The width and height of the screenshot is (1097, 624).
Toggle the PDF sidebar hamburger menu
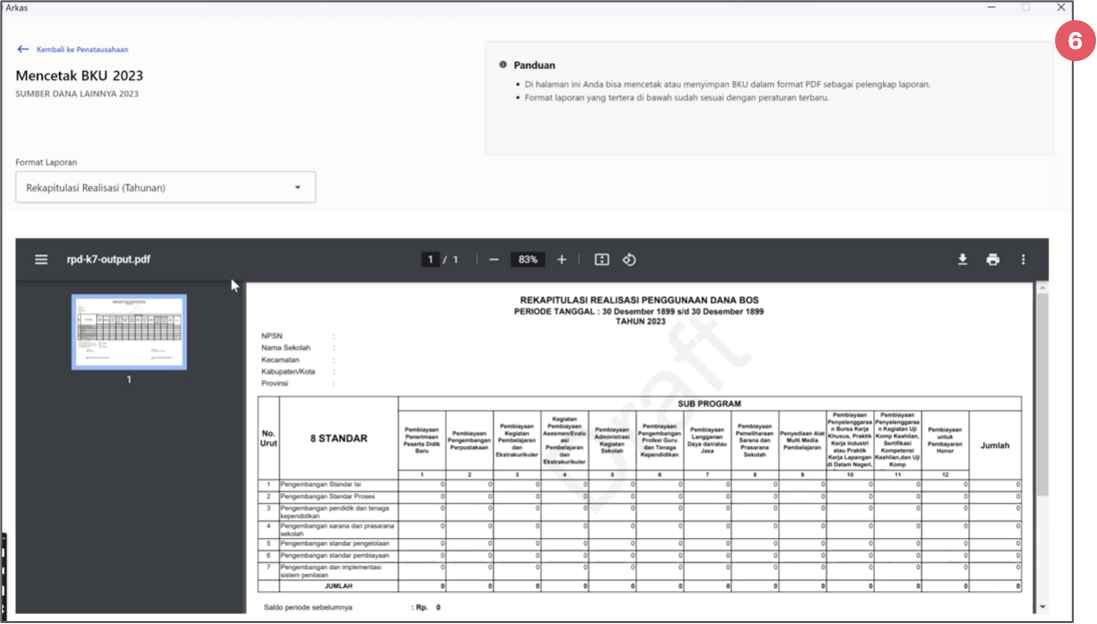point(41,260)
